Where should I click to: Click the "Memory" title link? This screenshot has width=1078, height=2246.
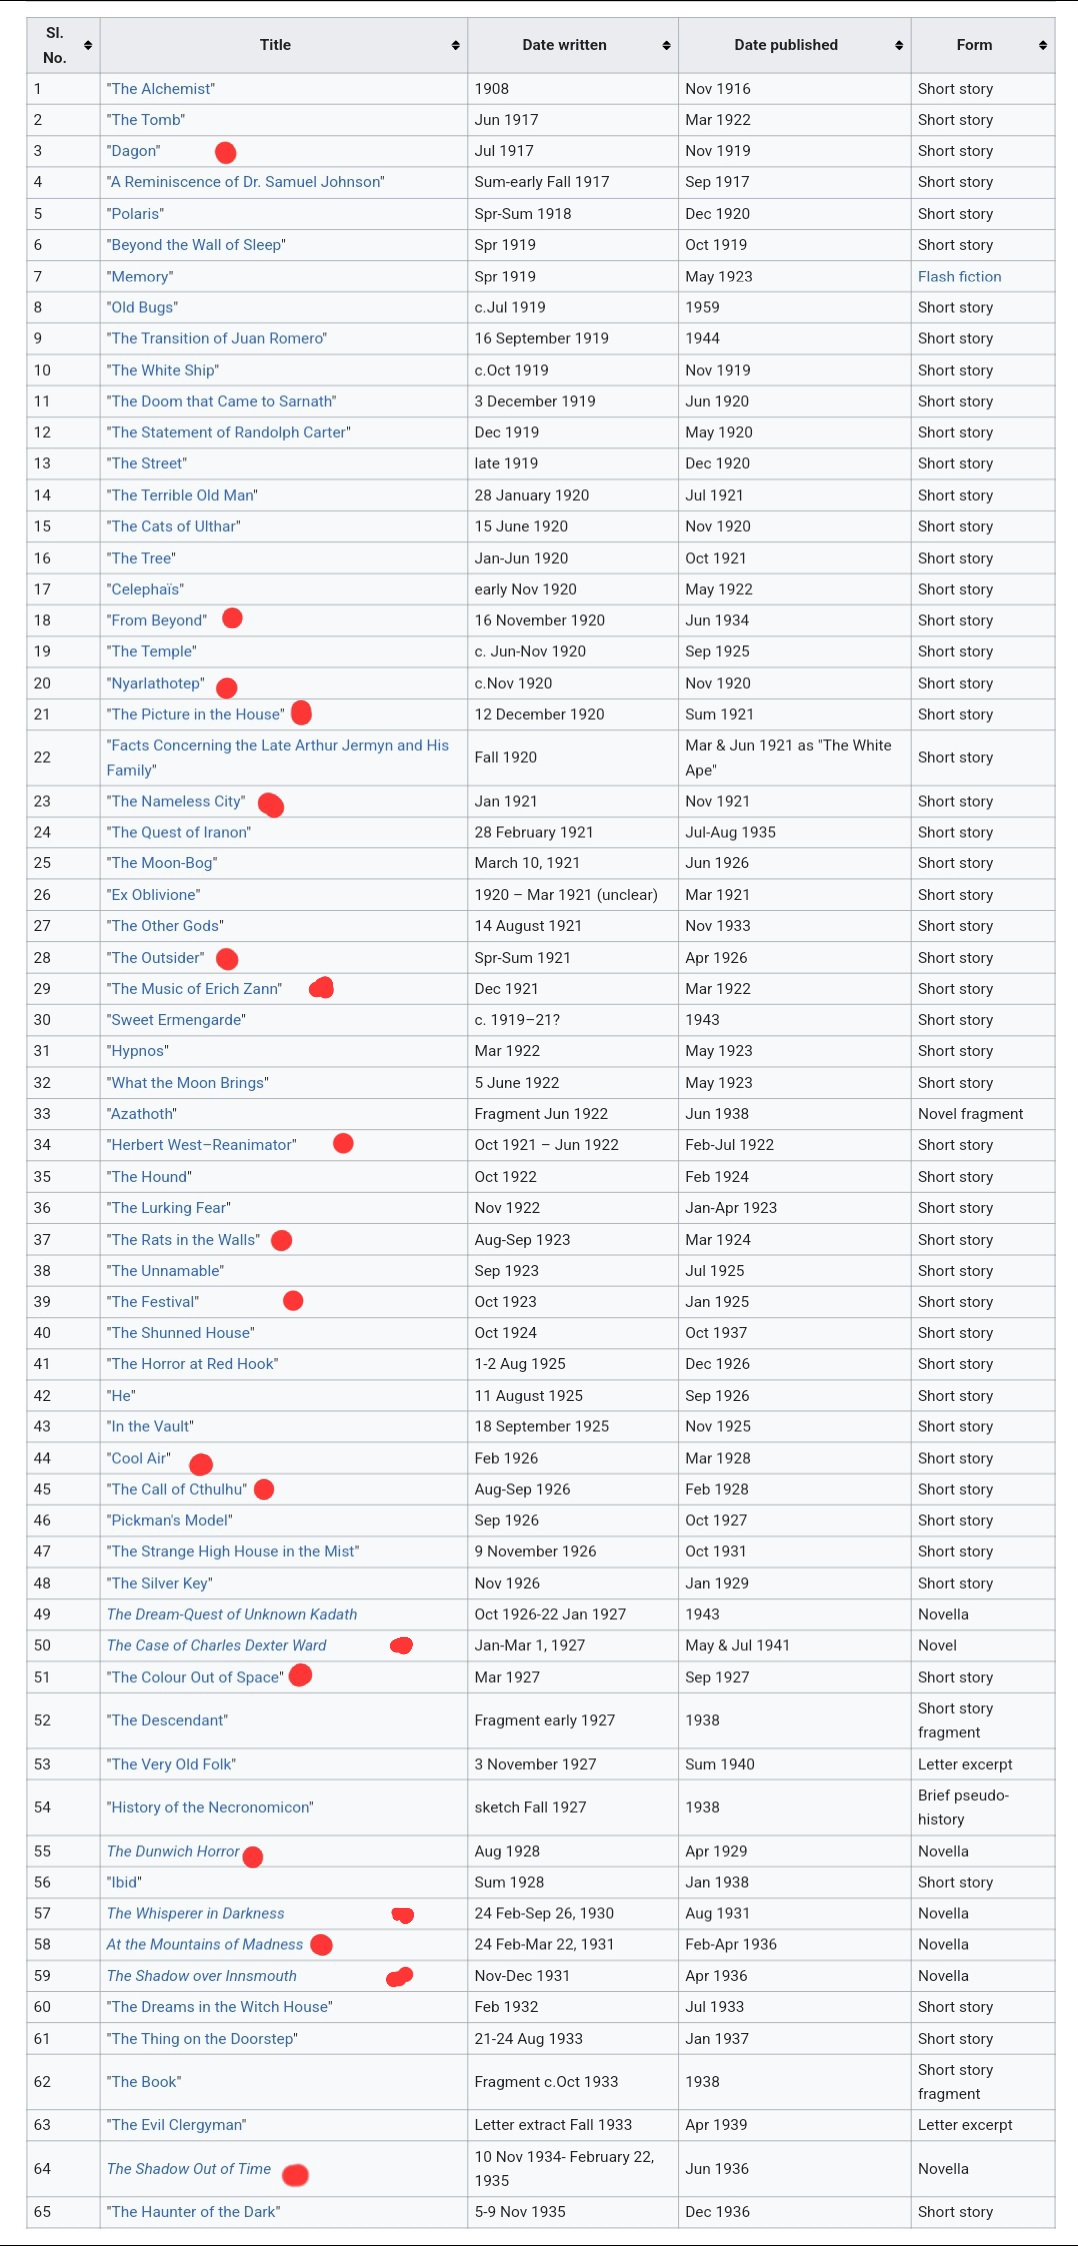(x=140, y=277)
